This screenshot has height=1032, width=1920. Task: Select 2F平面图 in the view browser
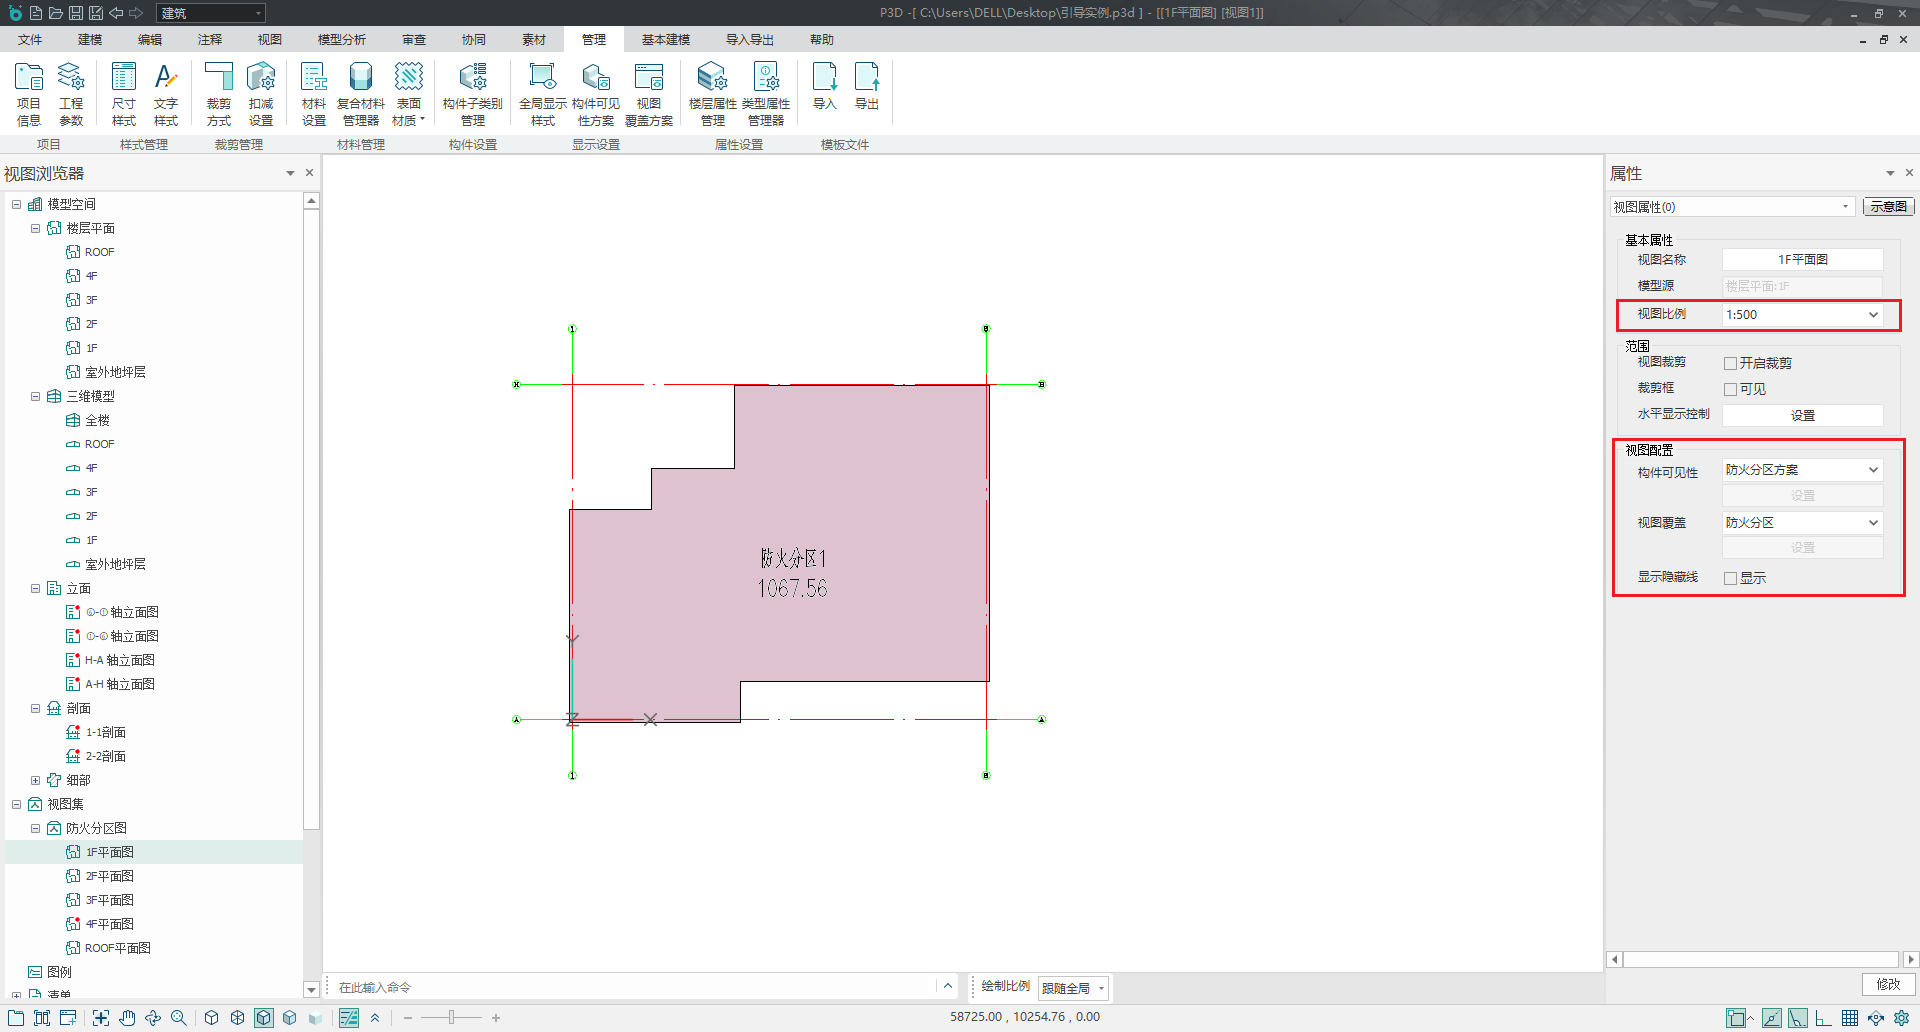[x=109, y=877]
